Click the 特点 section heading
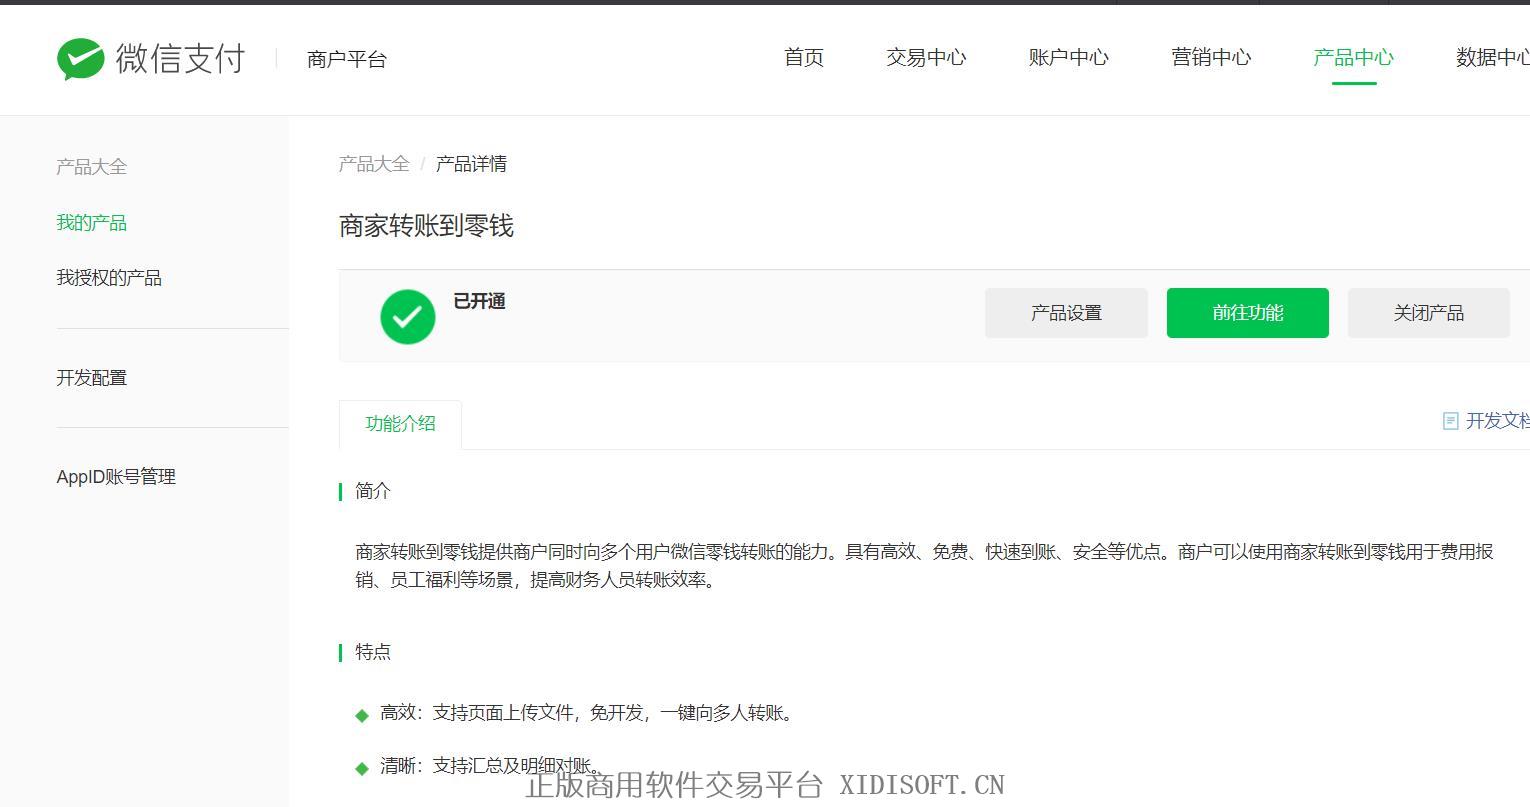The width and height of the screenshot is (1530, 807). click(x=373, y=652)
